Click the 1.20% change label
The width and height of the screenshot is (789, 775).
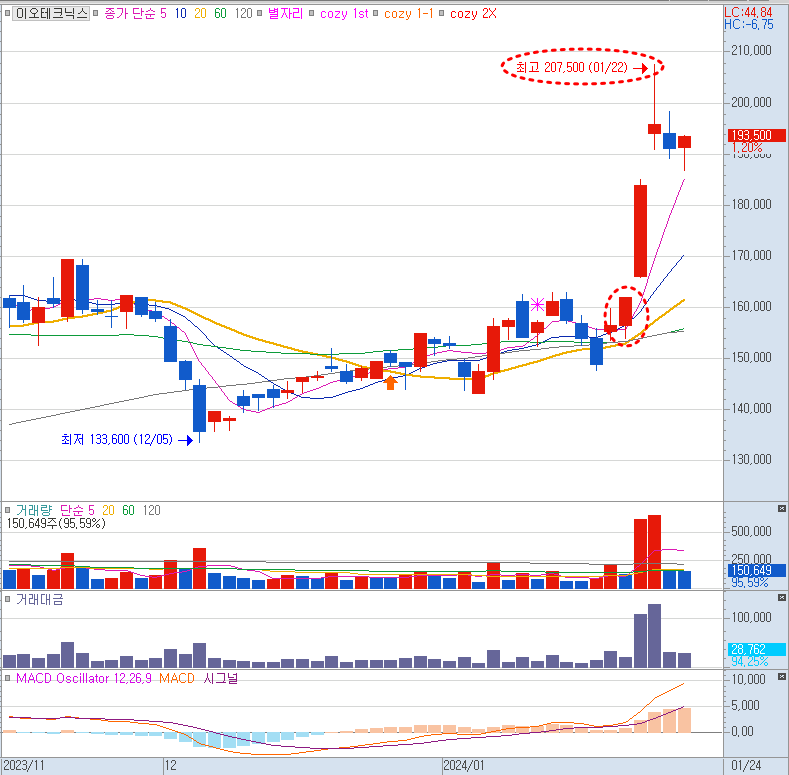(747, 147)
